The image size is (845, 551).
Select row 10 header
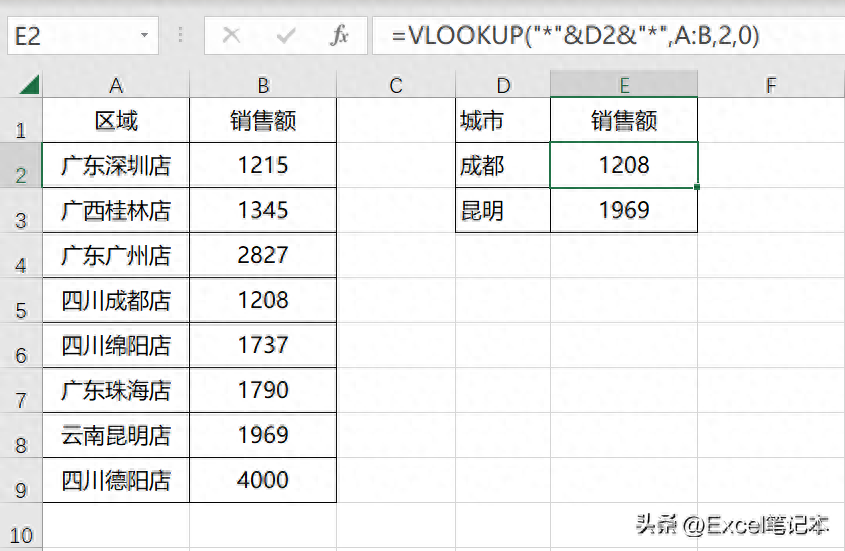20,526
